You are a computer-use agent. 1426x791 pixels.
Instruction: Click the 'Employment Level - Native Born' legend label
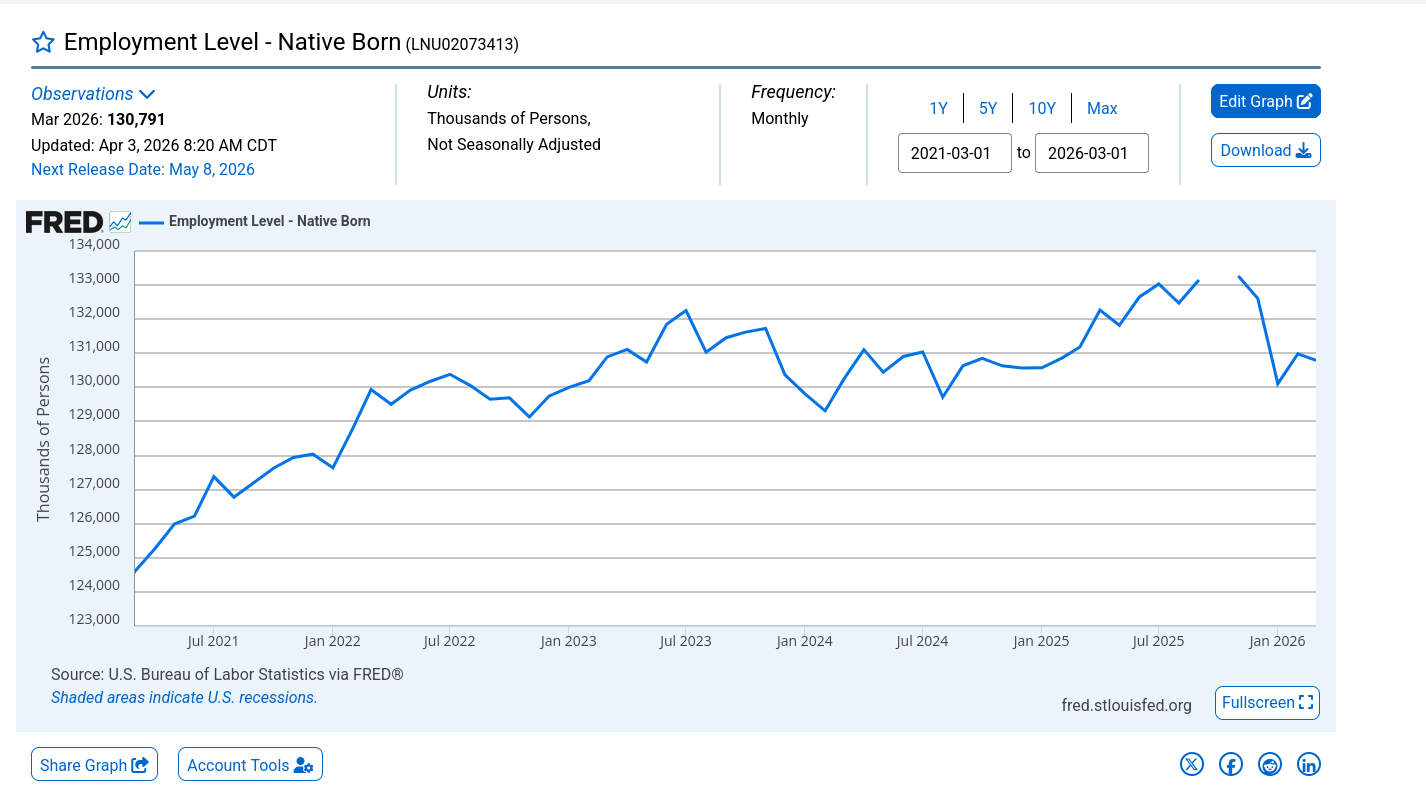[270, 221]
